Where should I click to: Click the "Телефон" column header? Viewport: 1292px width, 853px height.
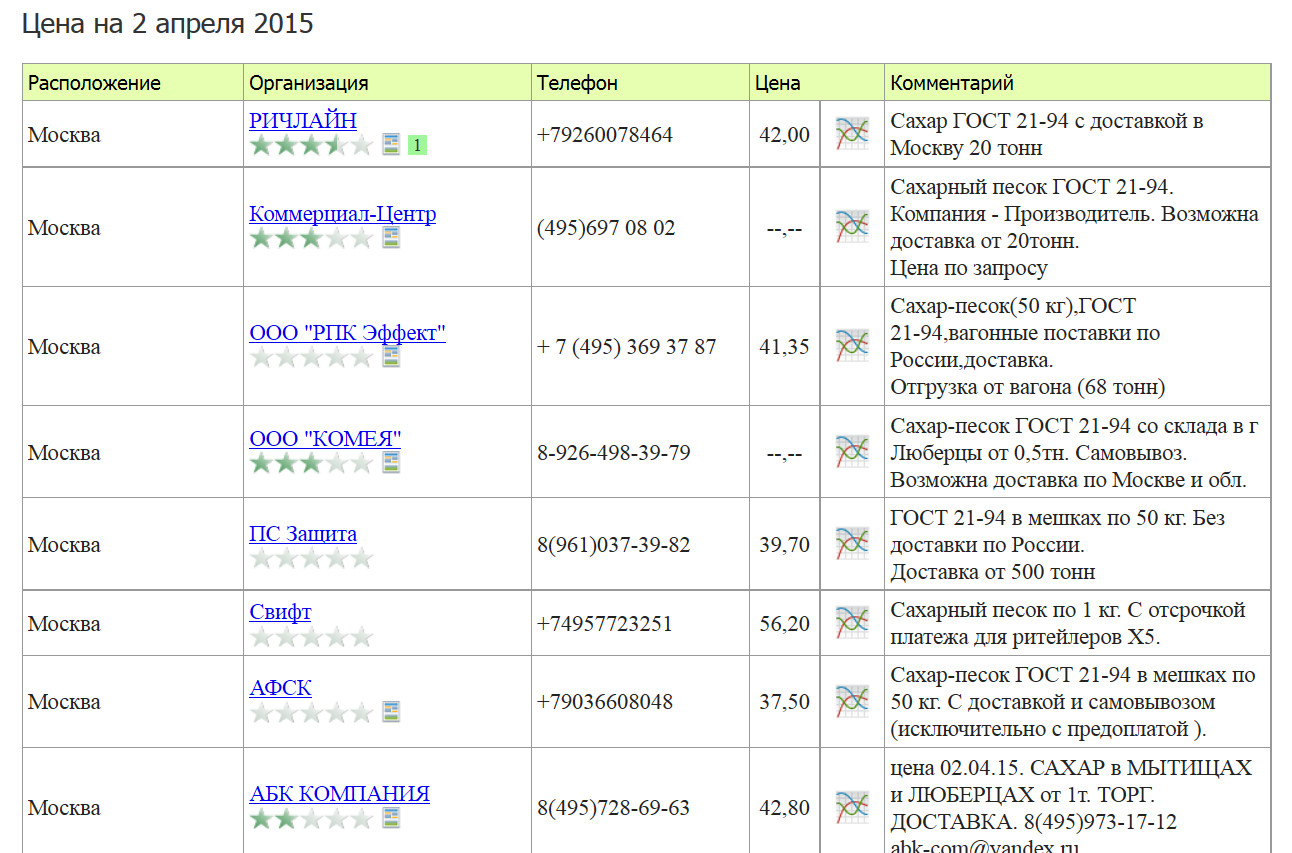coord(577,83)
